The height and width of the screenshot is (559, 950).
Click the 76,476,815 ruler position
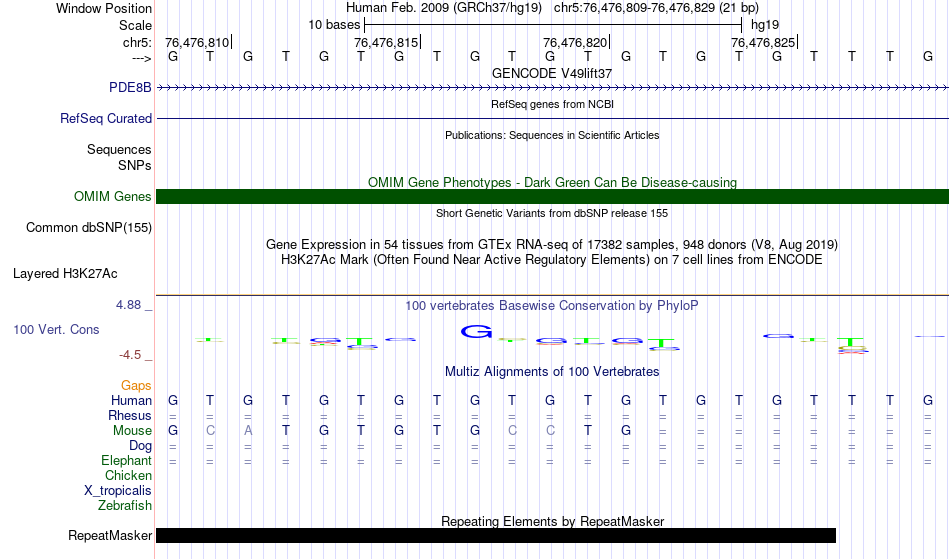point(387,42)
